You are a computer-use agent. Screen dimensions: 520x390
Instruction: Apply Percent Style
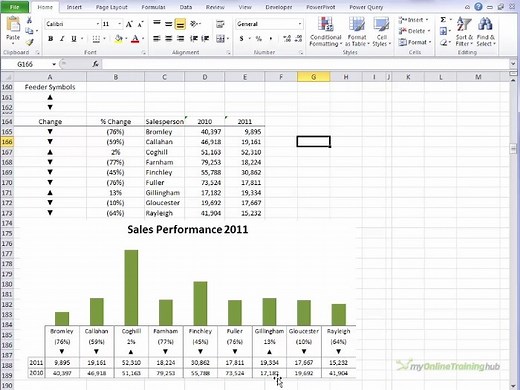tap(258, 39)
